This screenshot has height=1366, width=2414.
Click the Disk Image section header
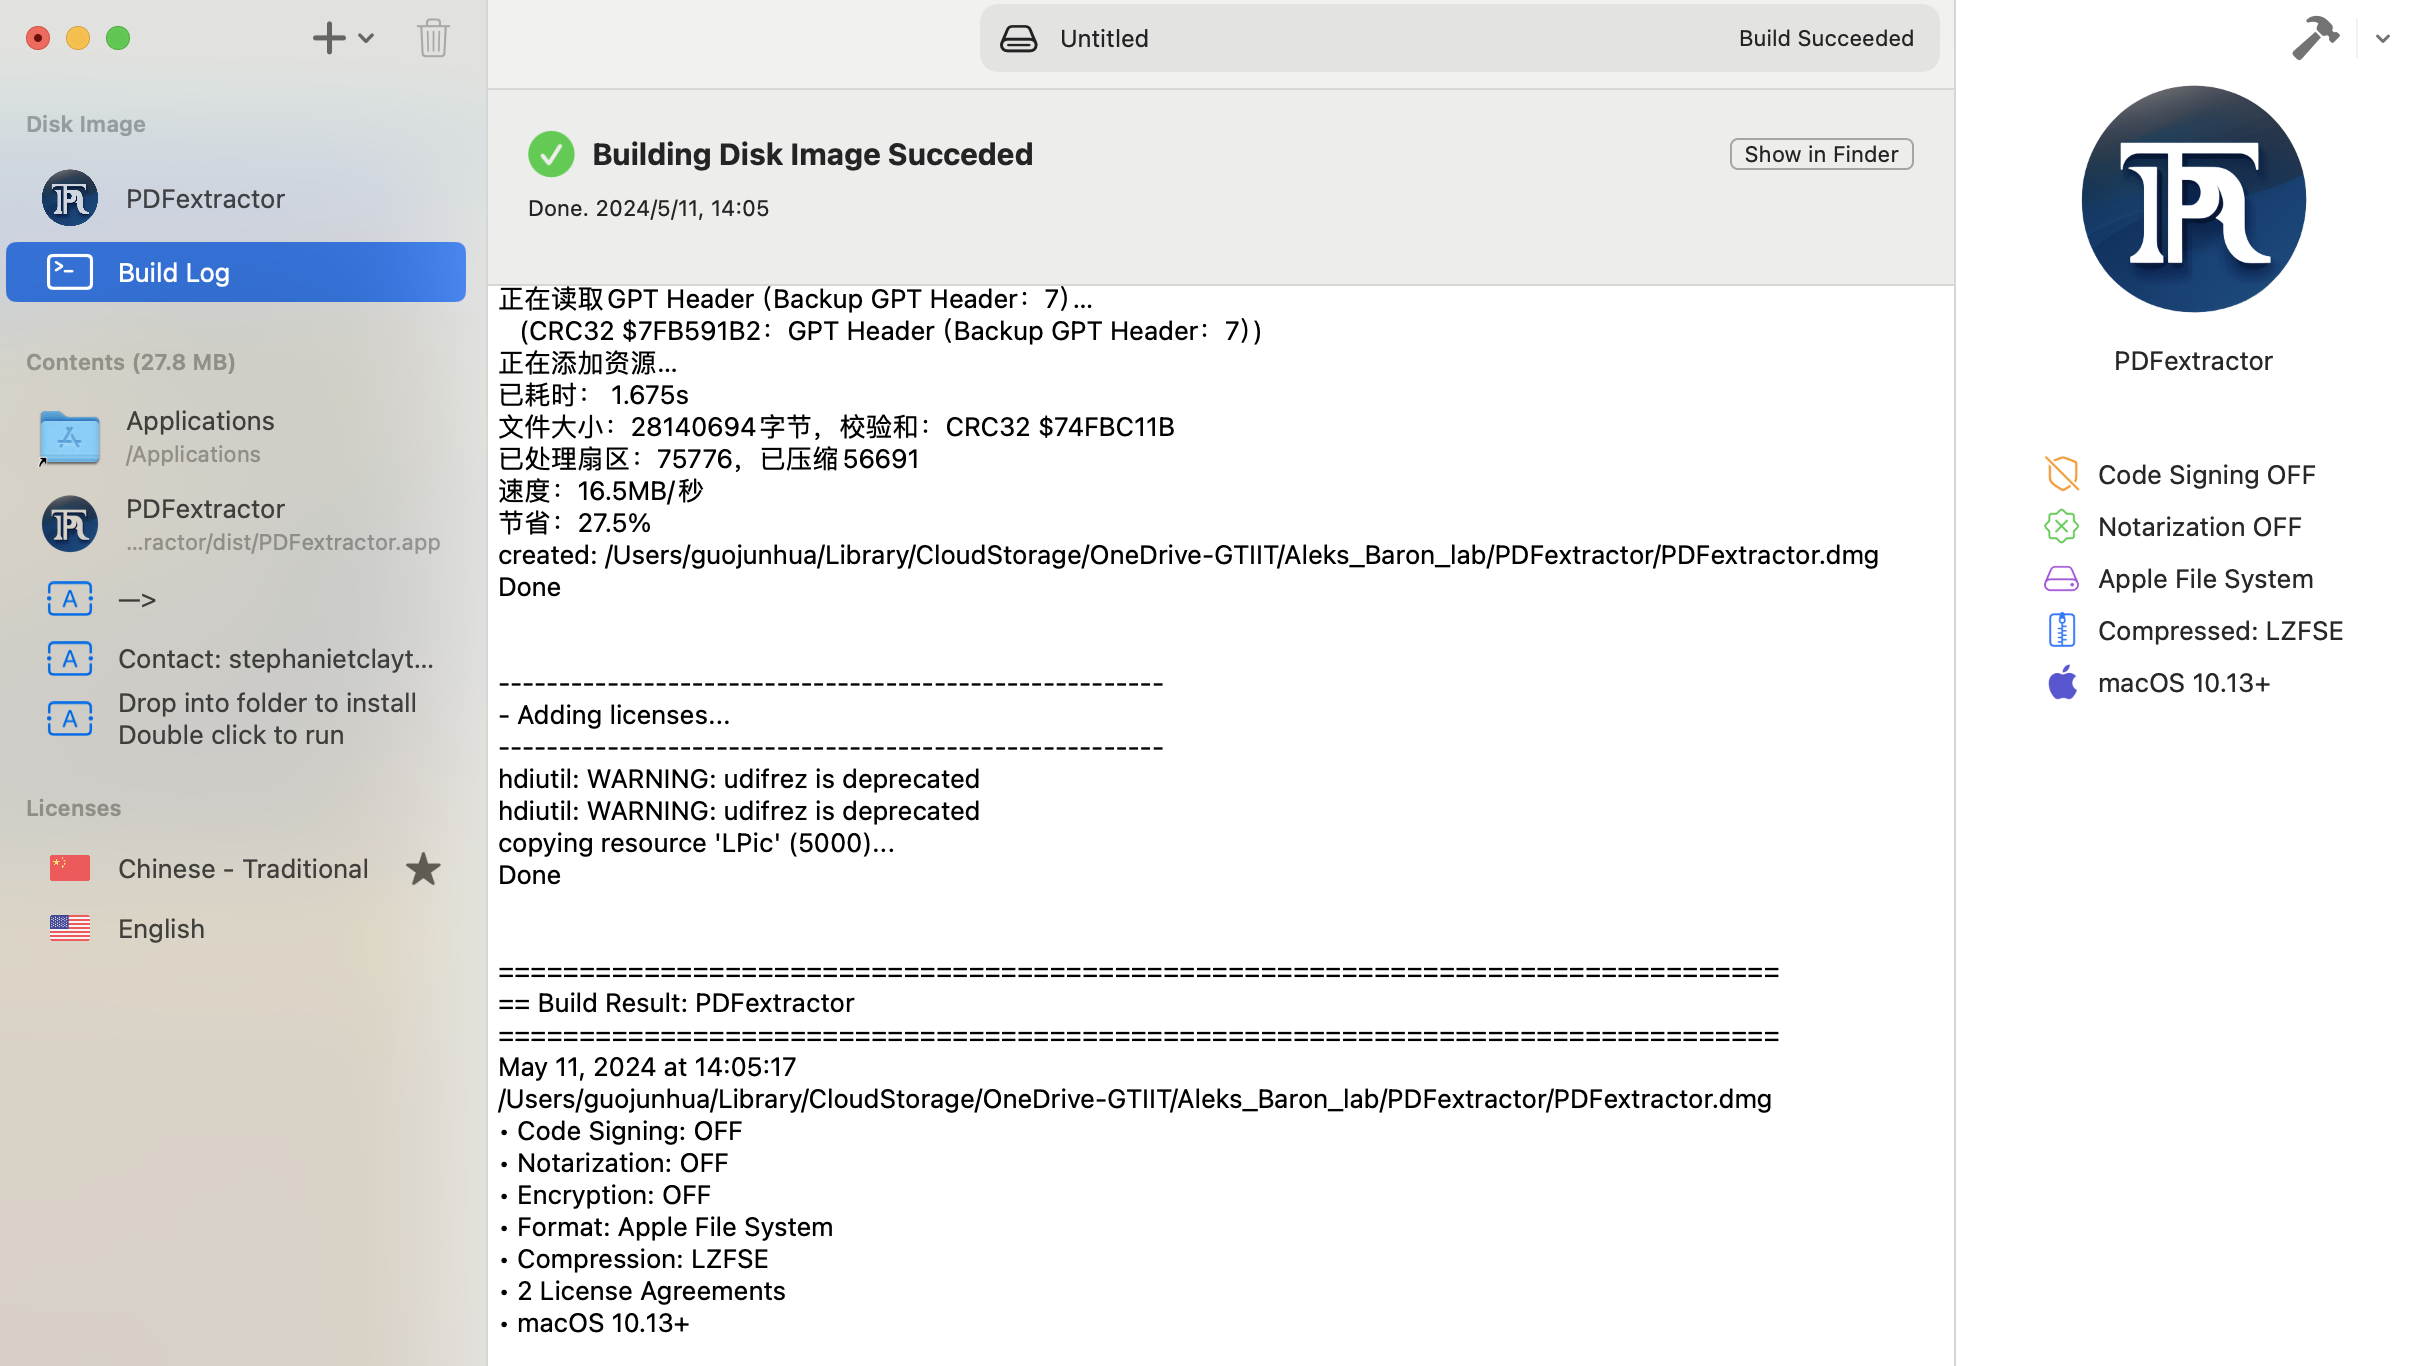[x=86, y=124]
